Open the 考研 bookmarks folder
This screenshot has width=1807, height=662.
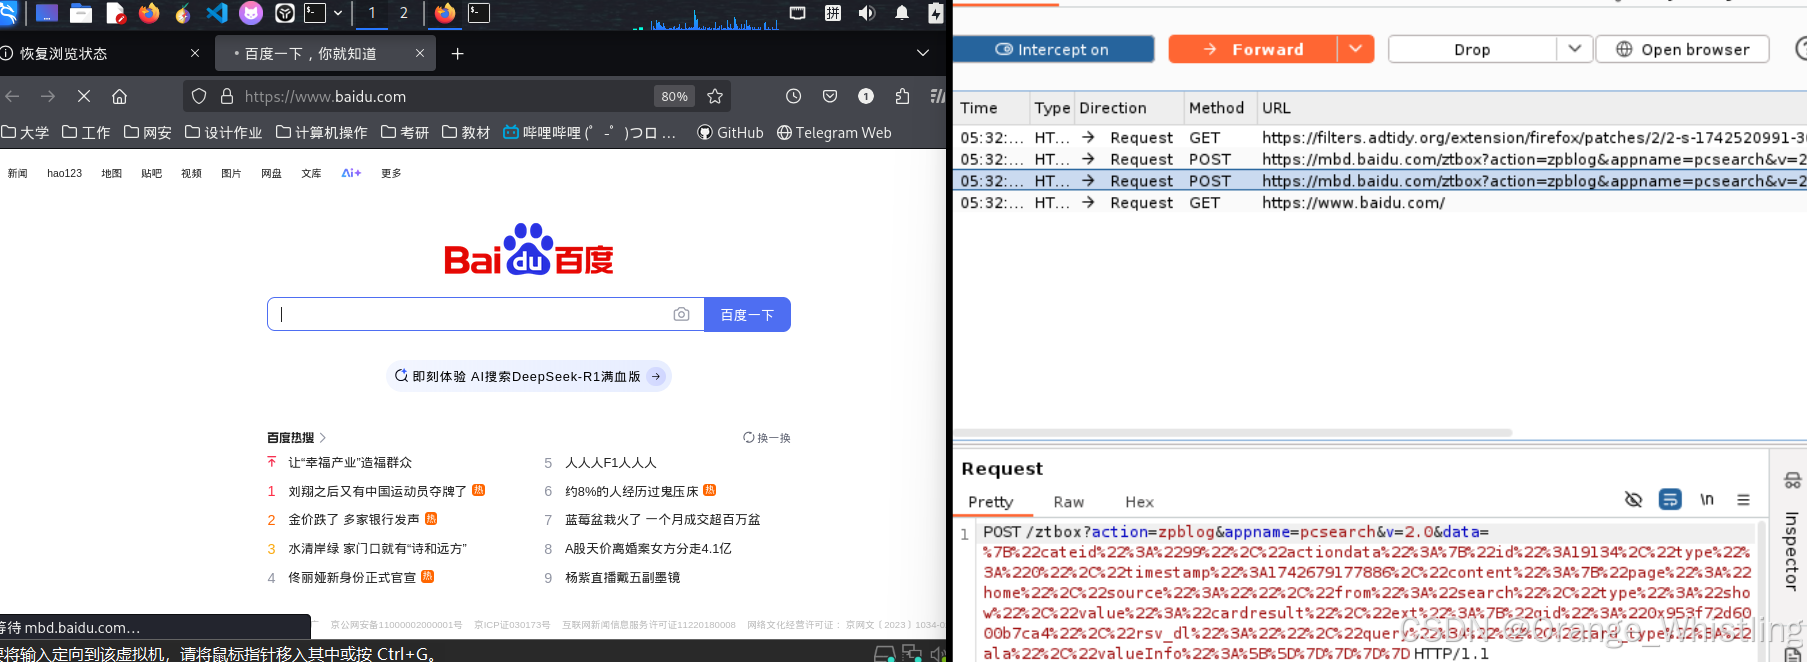405,132
